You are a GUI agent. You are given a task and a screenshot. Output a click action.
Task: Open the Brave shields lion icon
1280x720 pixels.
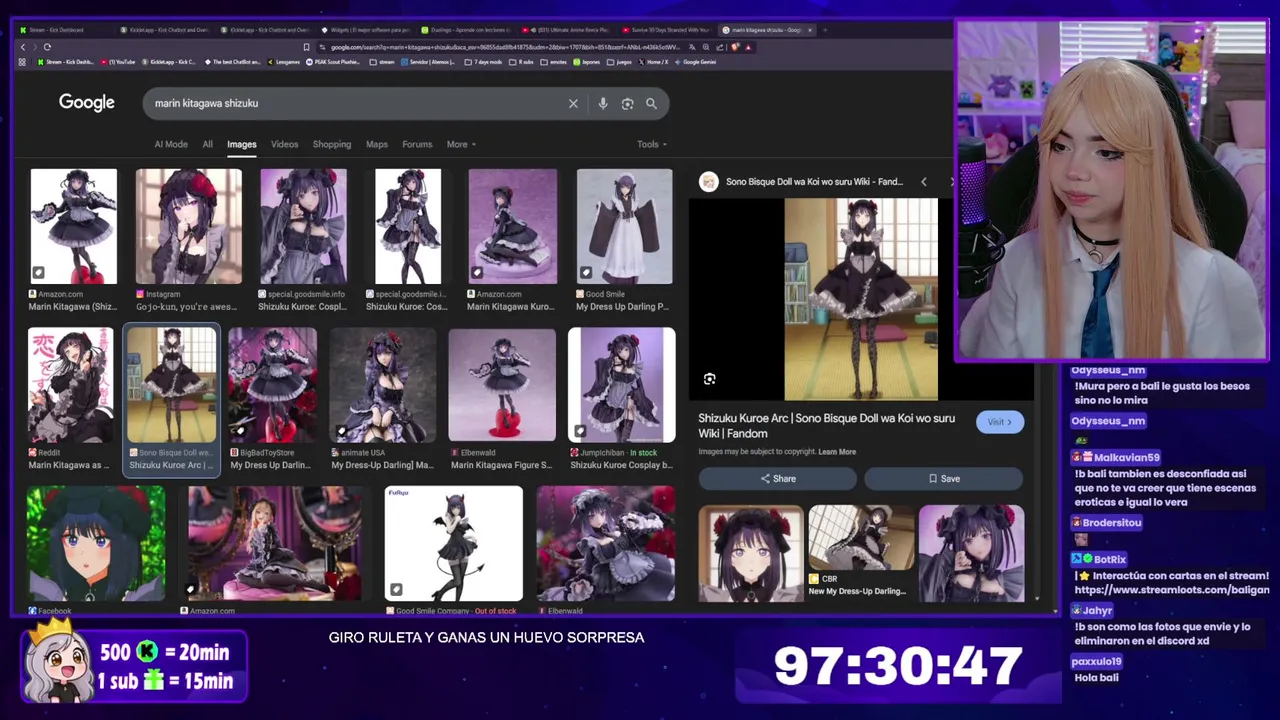click(x=735, y=47)
